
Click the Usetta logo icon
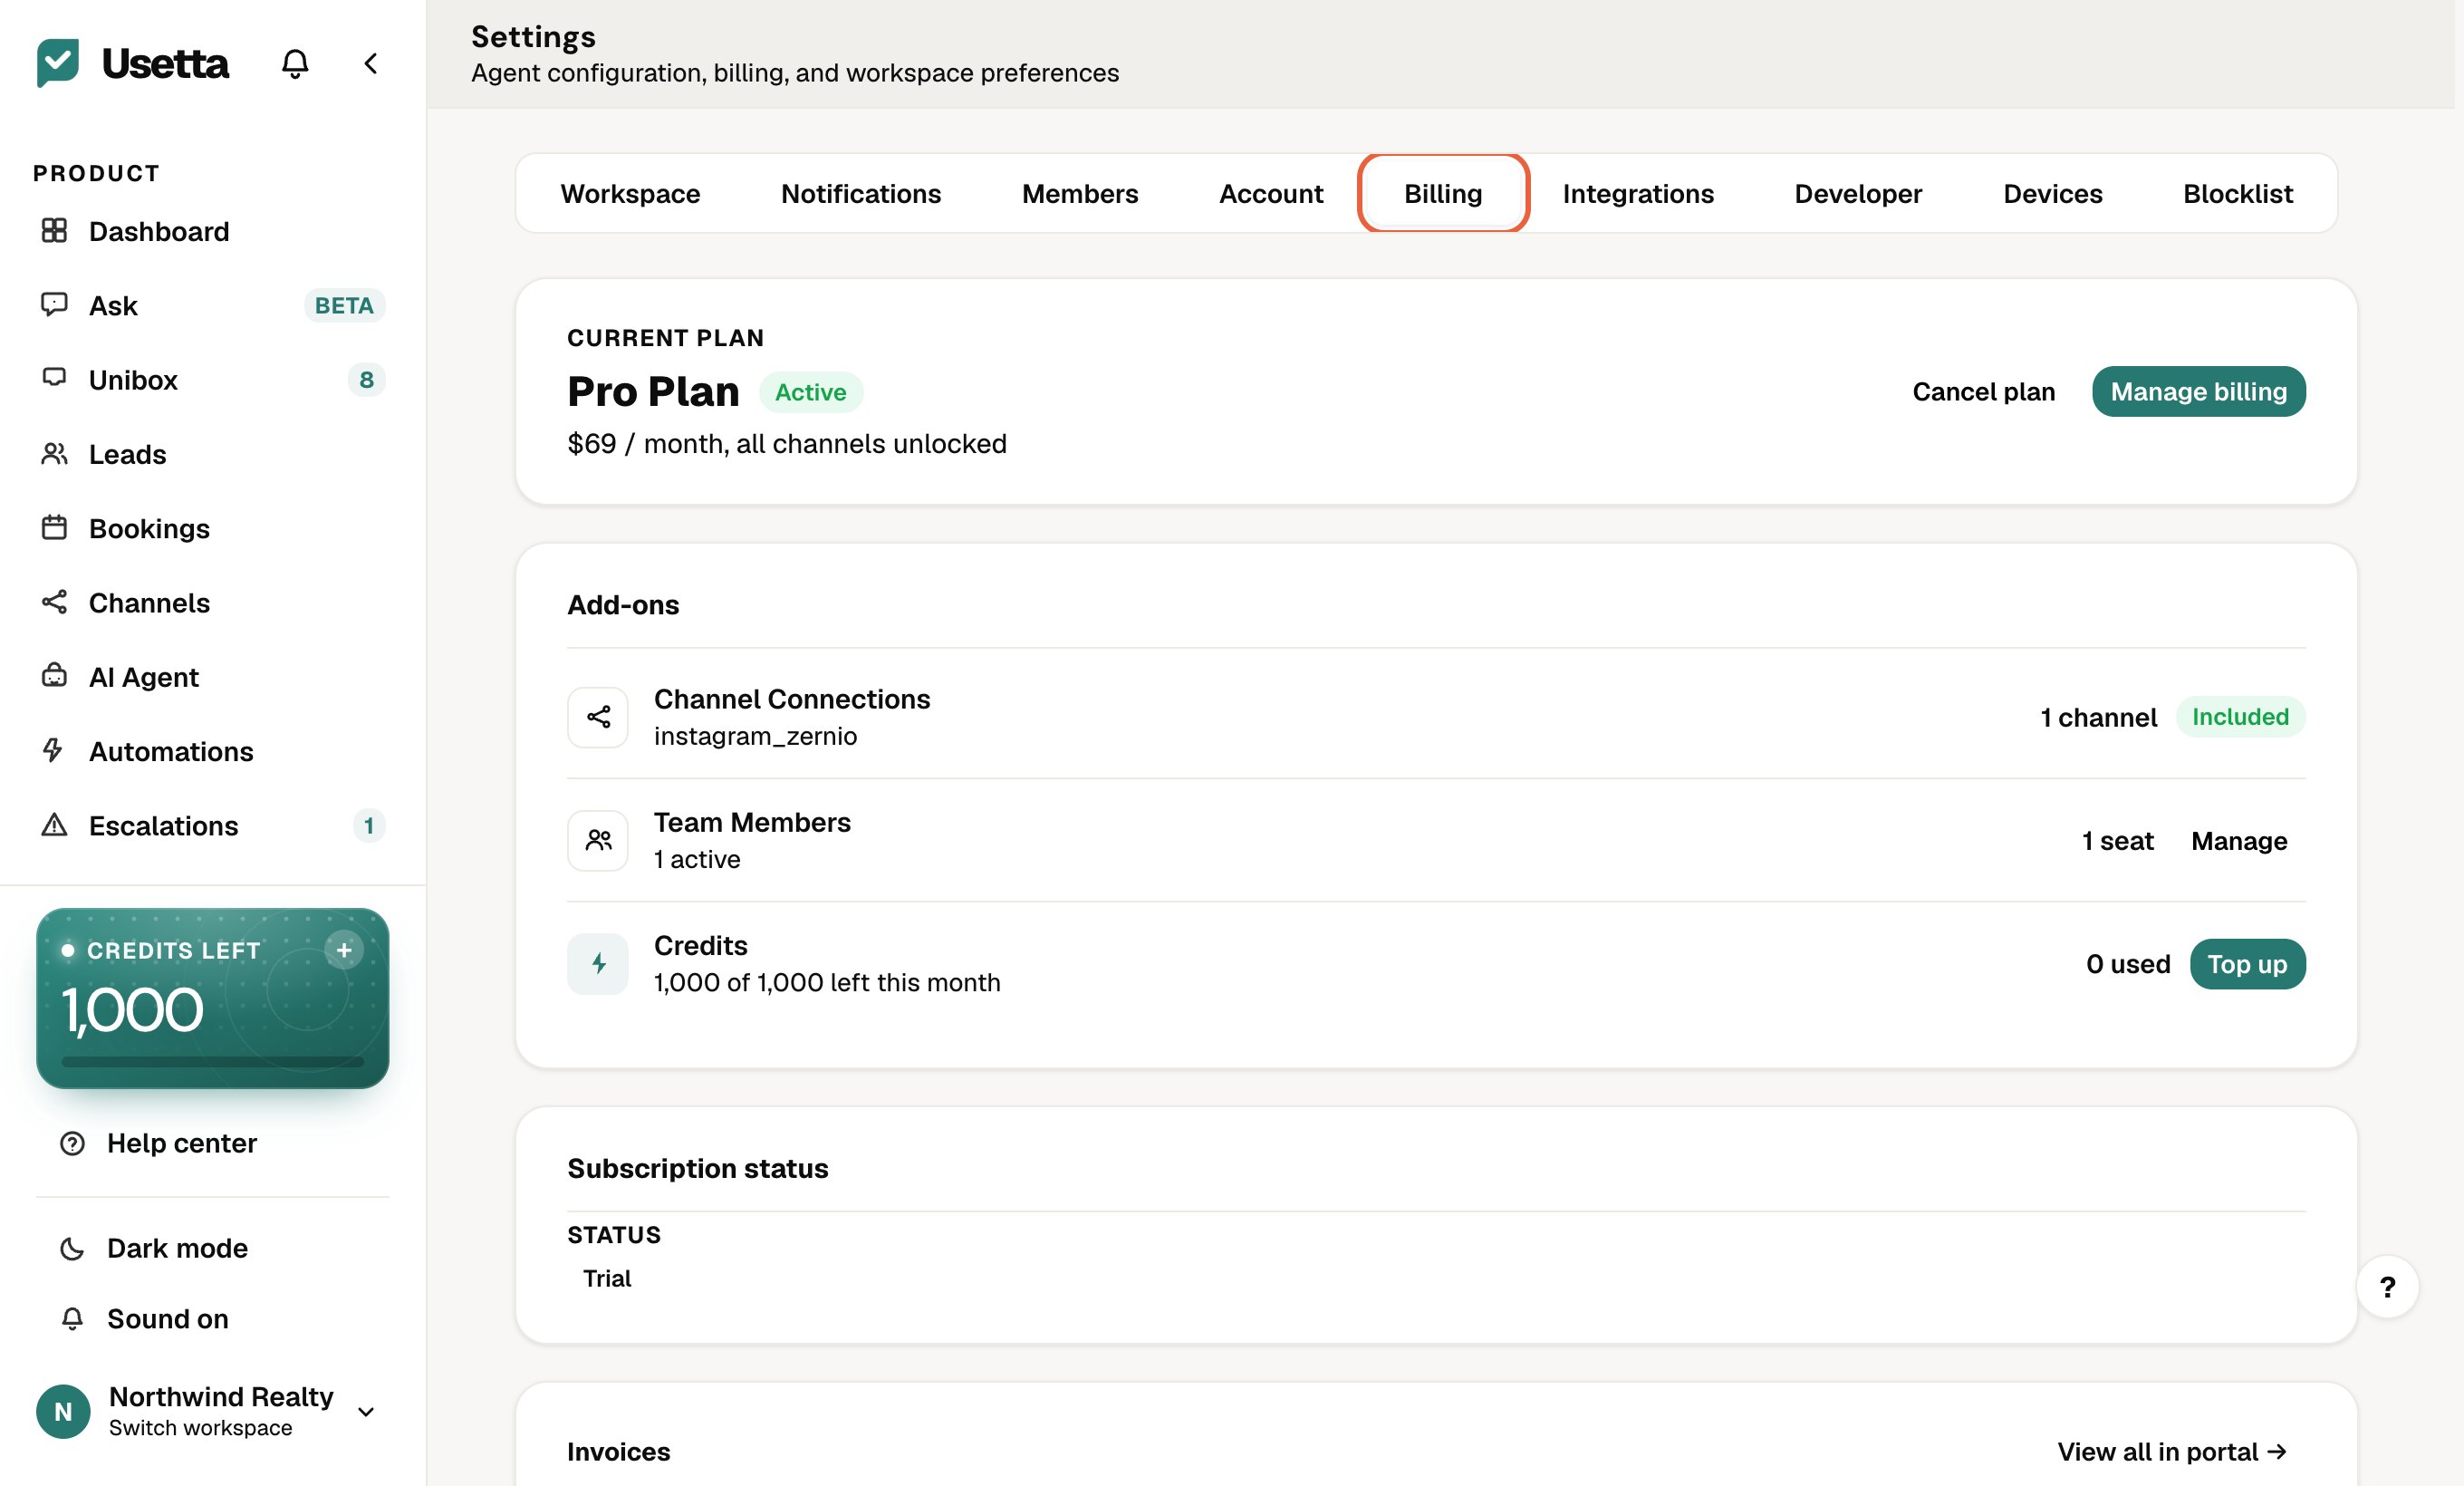tap(58, 63)
